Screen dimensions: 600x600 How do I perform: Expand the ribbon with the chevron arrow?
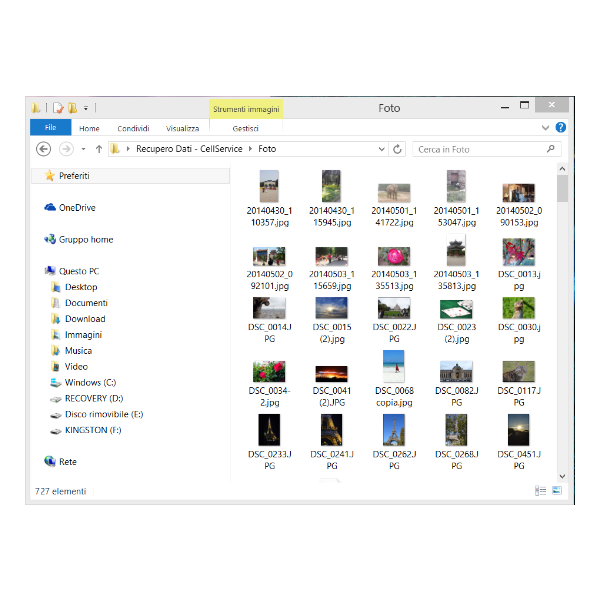pos(545,128)
